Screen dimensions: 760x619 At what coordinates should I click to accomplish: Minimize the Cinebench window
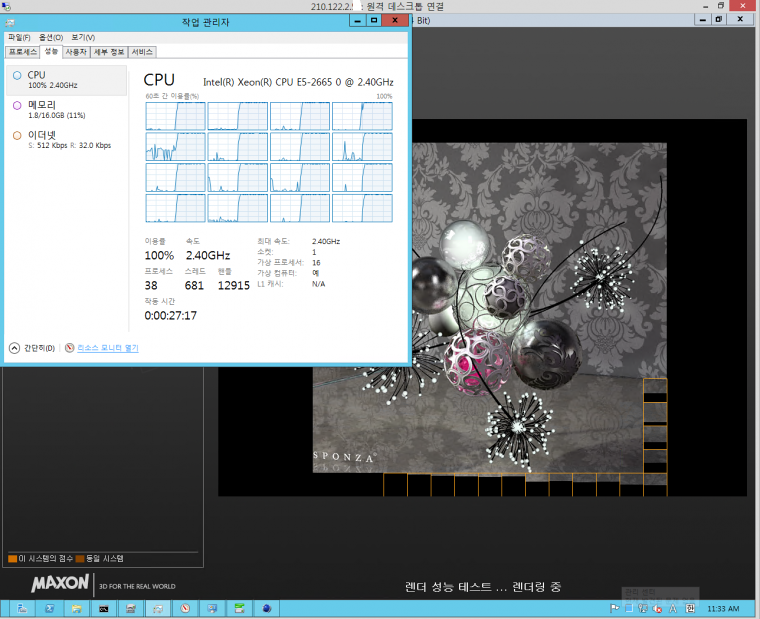click(x=703, y=19)
